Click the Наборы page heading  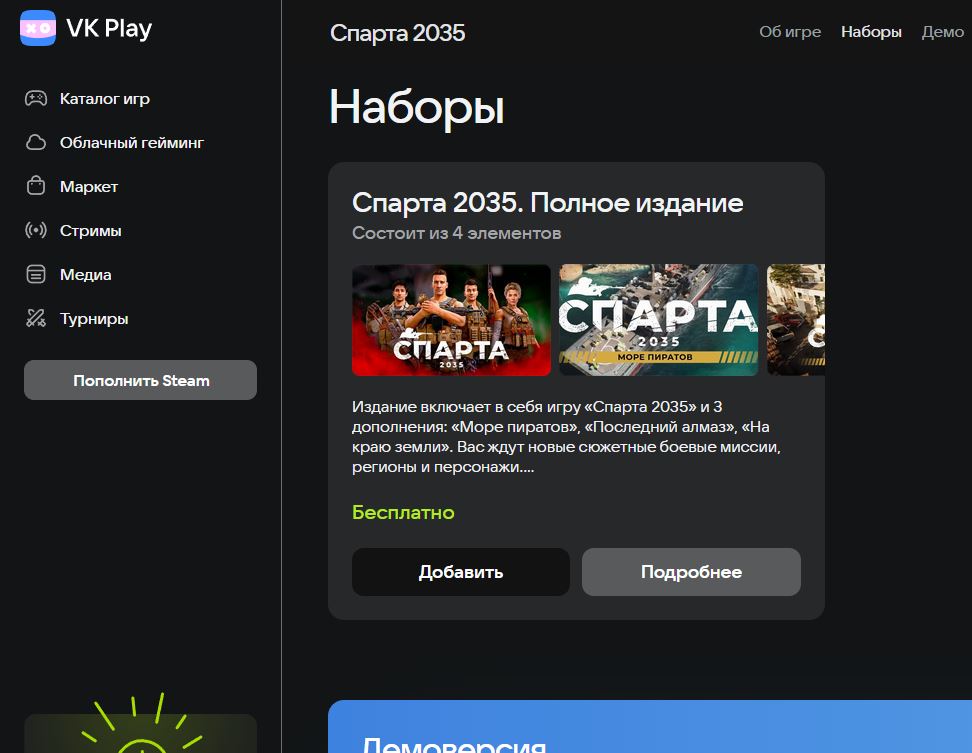click(x=417, y=107)
